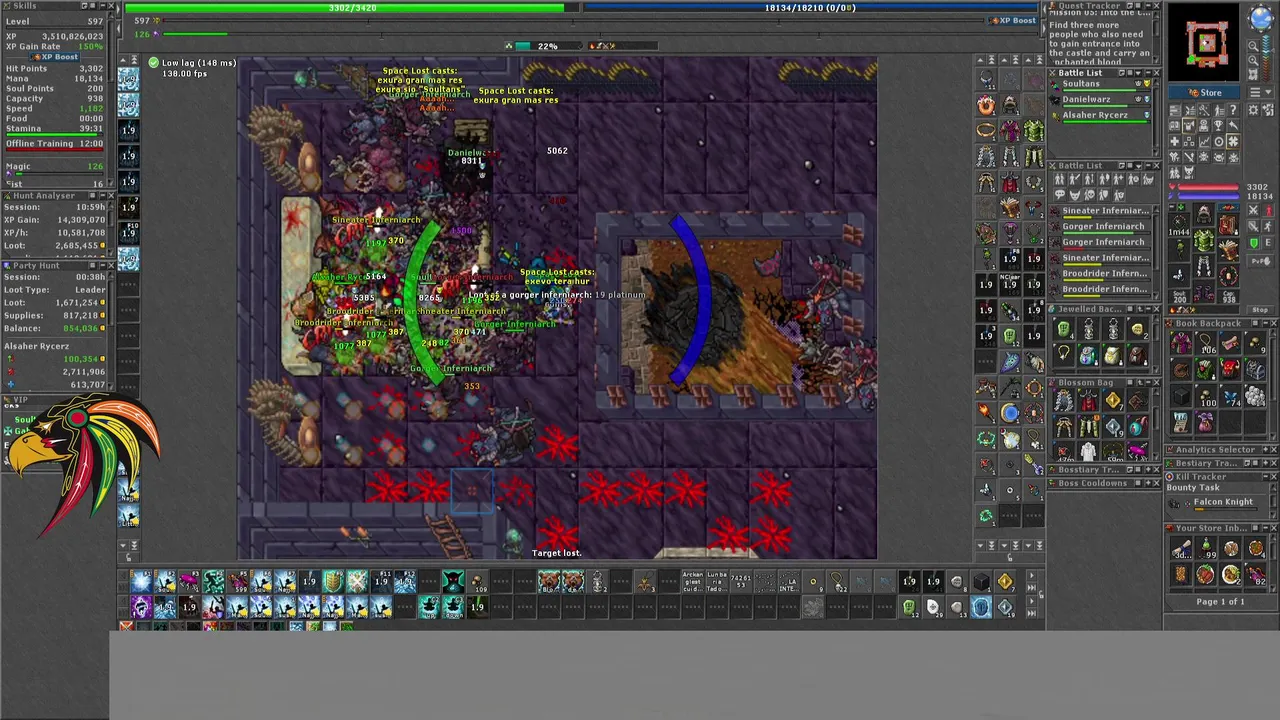Click the XP Boost button in Skills panel
Image resolution: width=1280 pixels, height=720 pixels.
pos(55,57)
